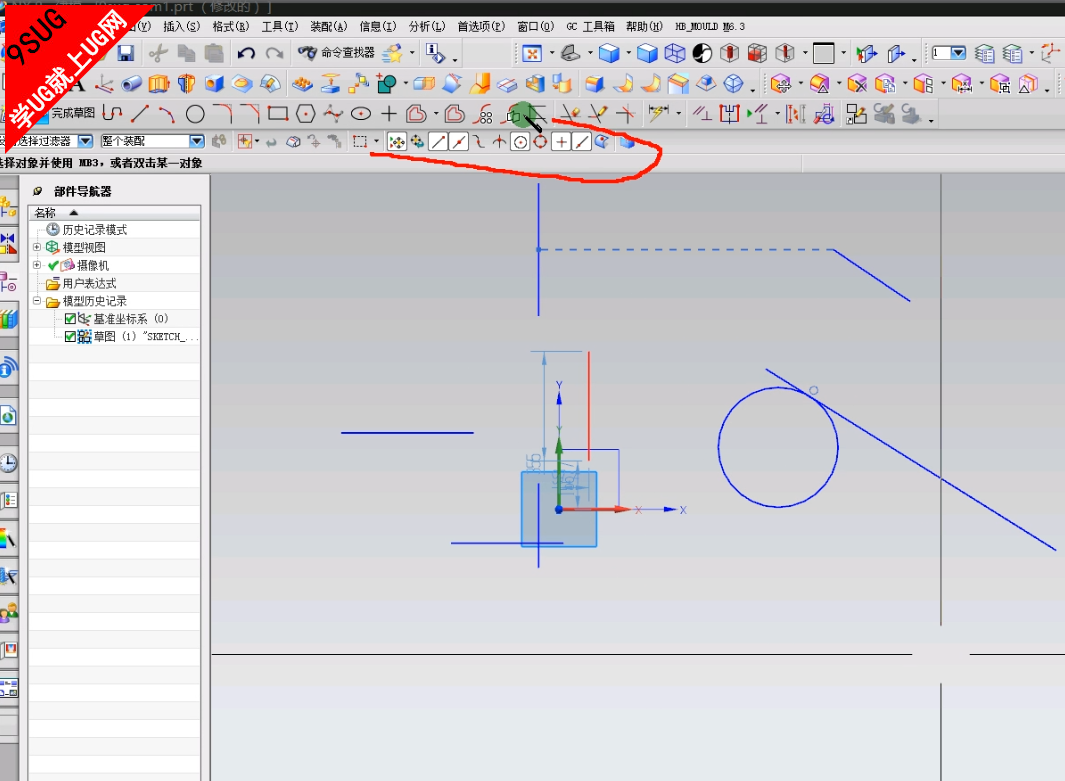1065x781 pixels.
Task: Open the Offset Curve dropdown arrow
Action: [435, 113]
